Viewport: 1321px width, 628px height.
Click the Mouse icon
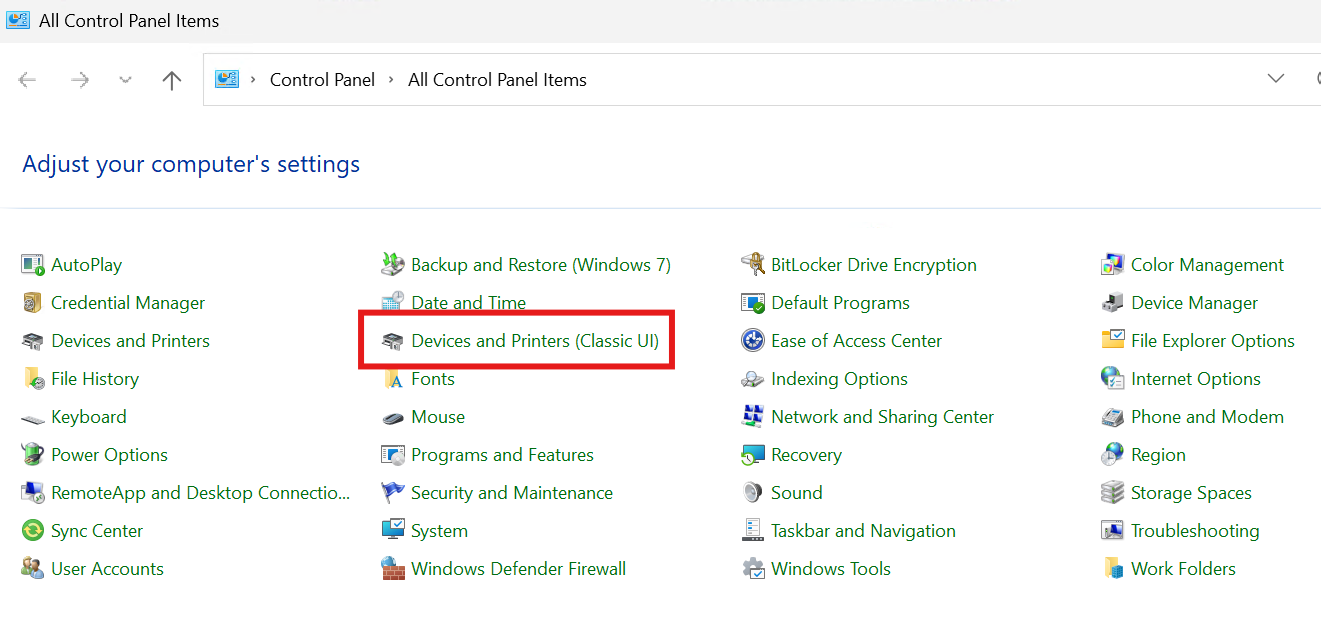point(393,417)
